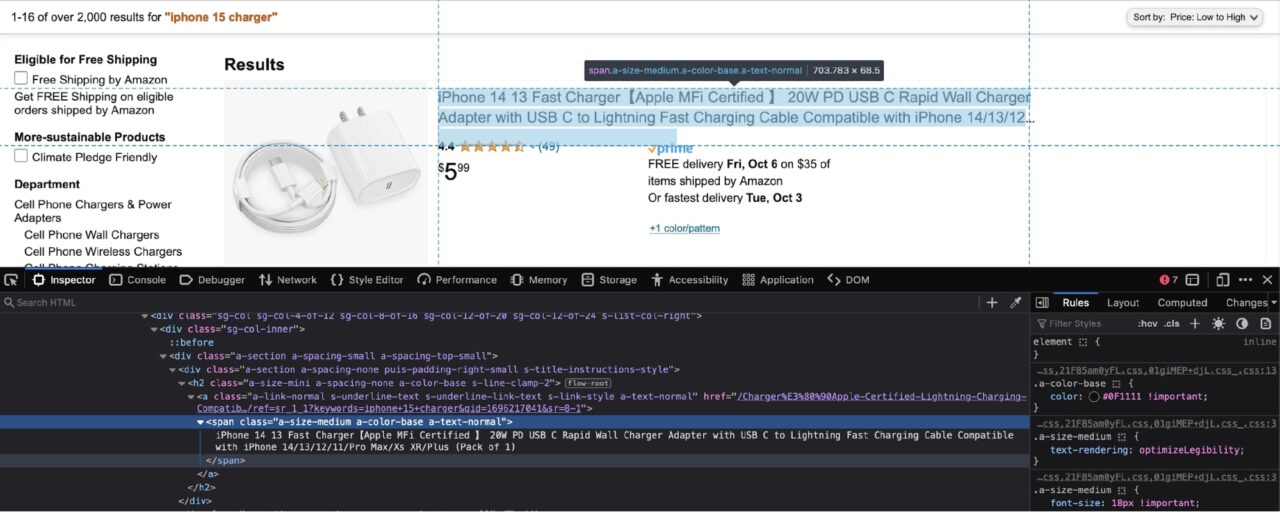Click the print media simulation icon
Viewport: 1280px width, 512px height.
pos(1266,324)
